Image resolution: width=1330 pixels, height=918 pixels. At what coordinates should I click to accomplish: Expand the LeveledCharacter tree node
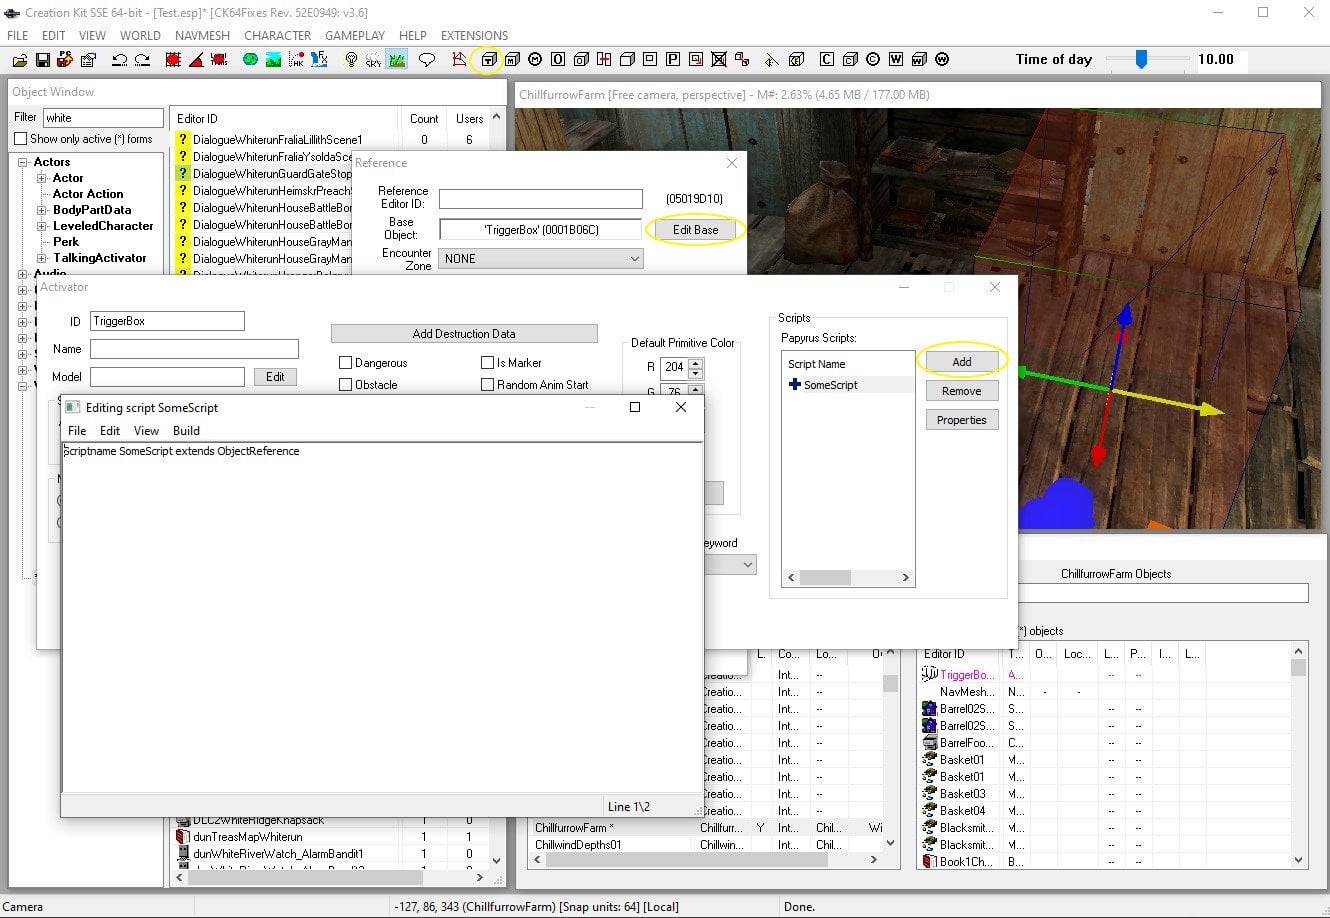coord(42,226)
